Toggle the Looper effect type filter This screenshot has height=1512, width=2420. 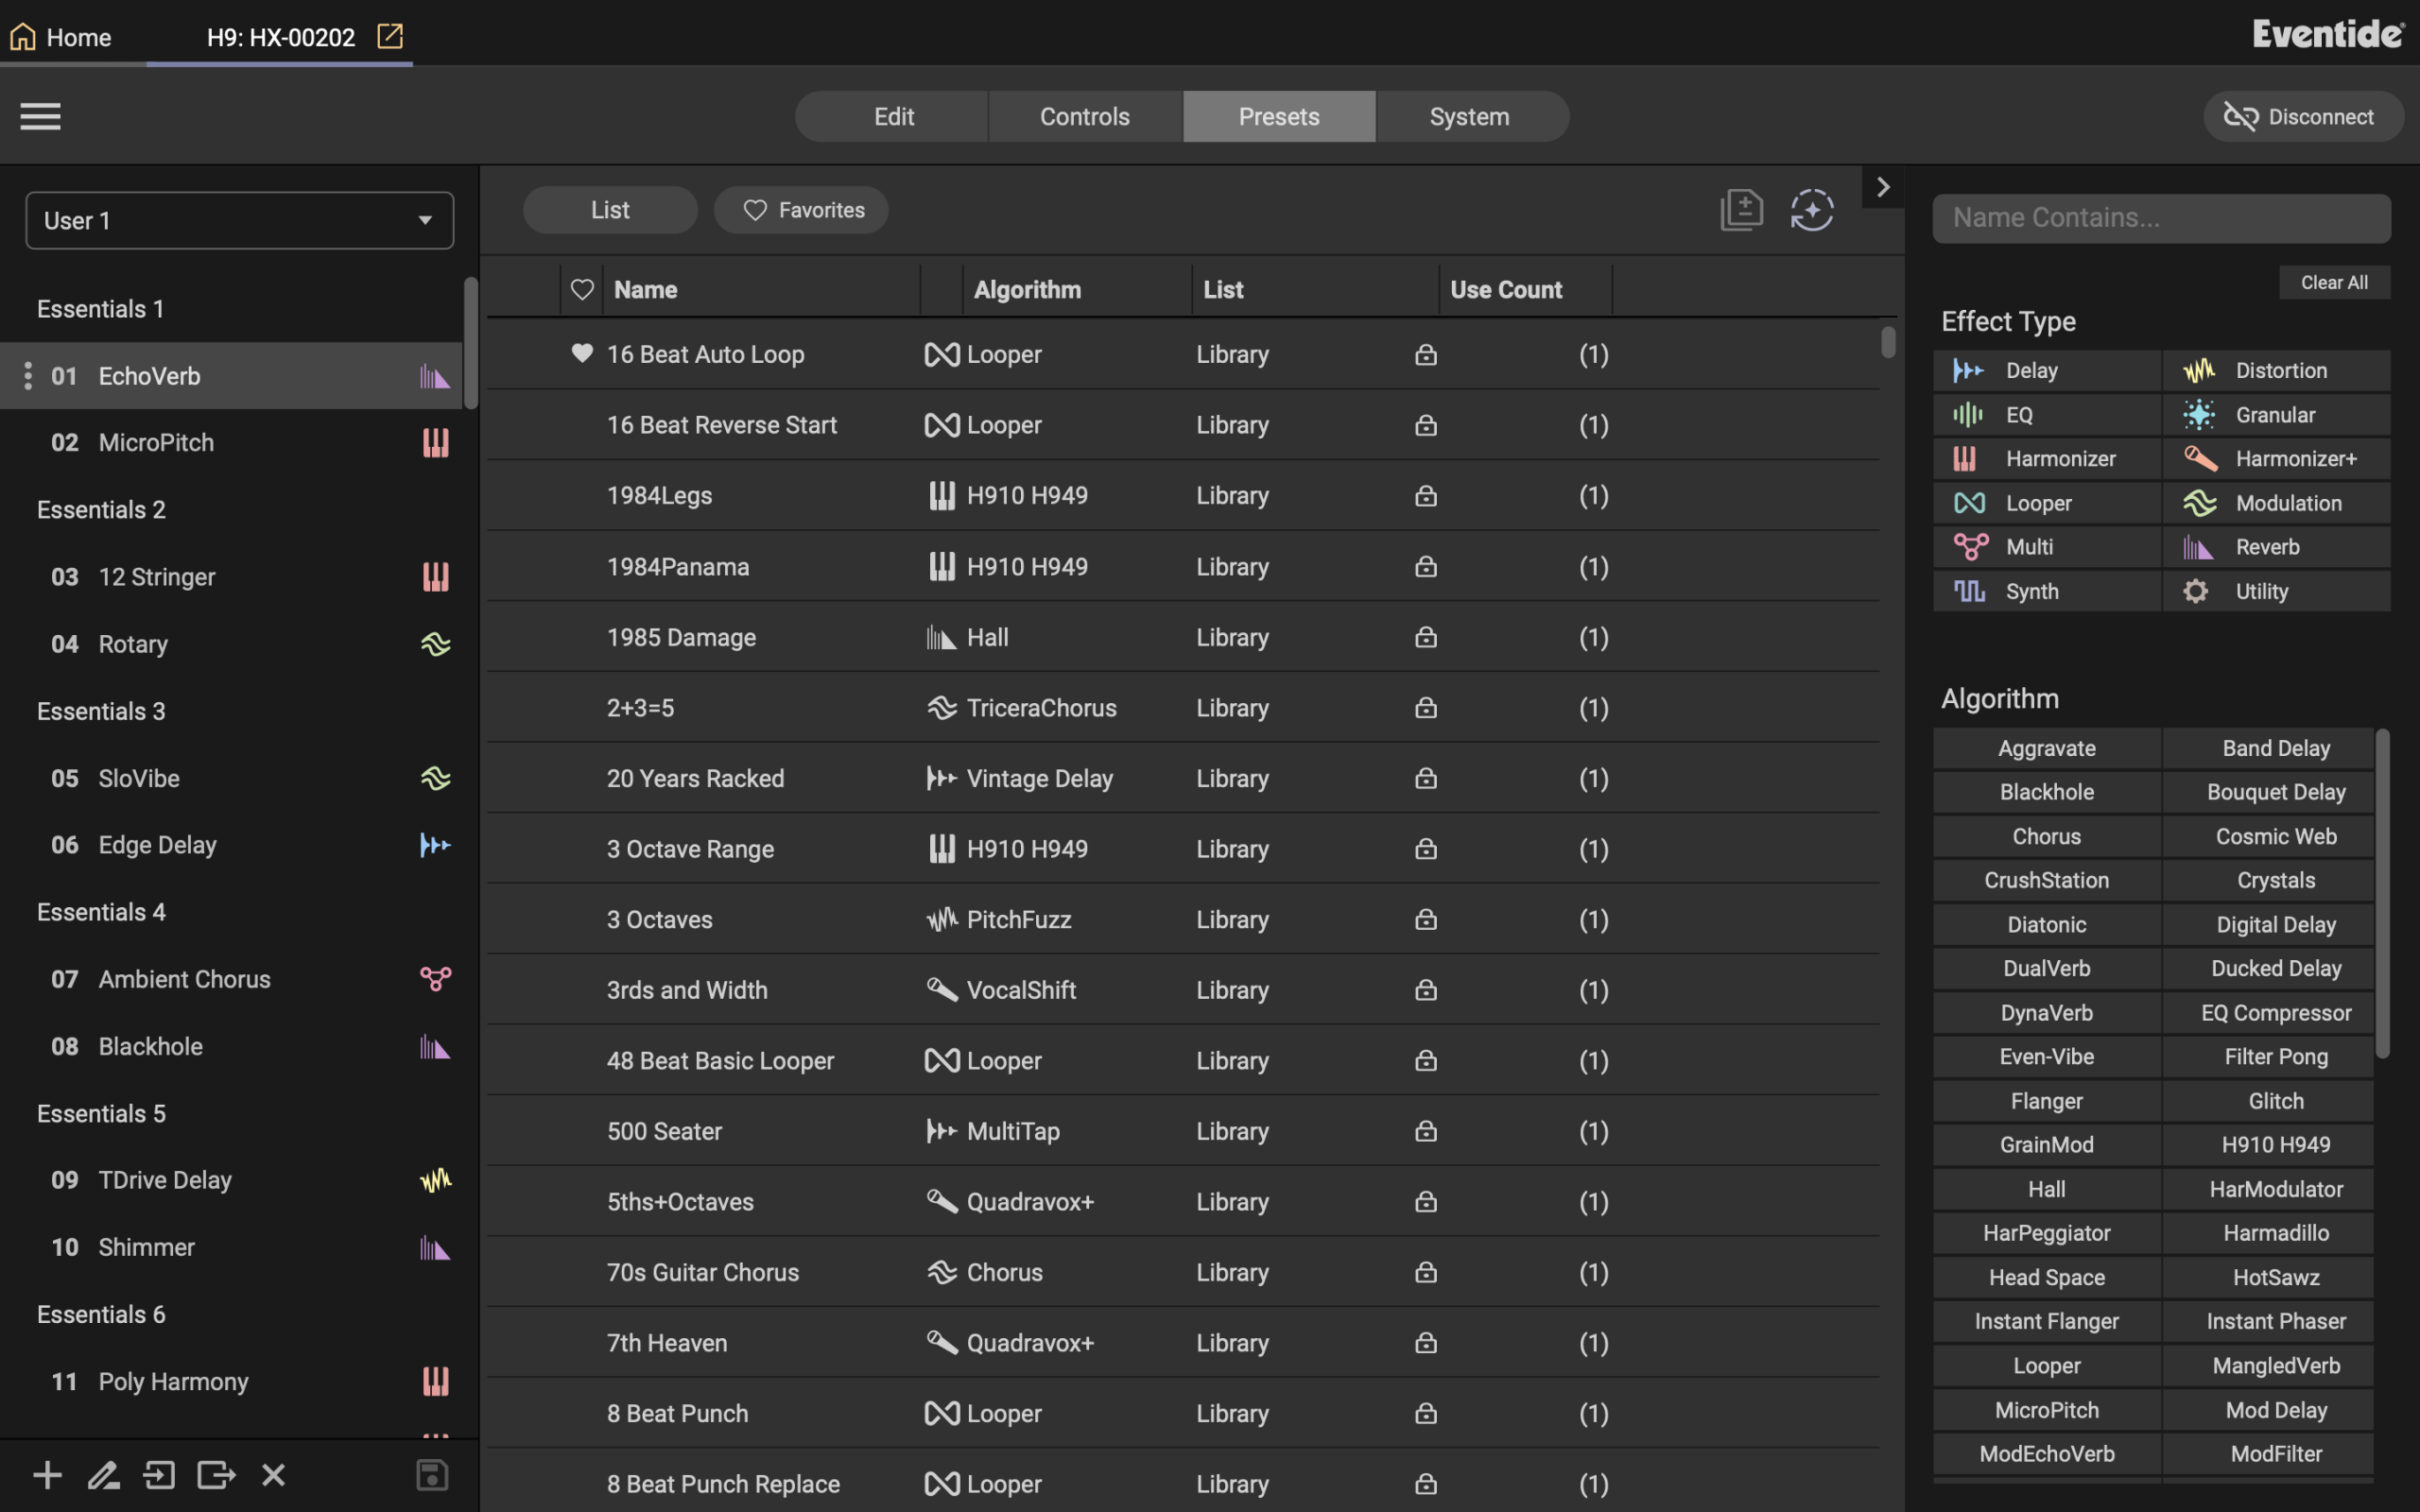2046,503
